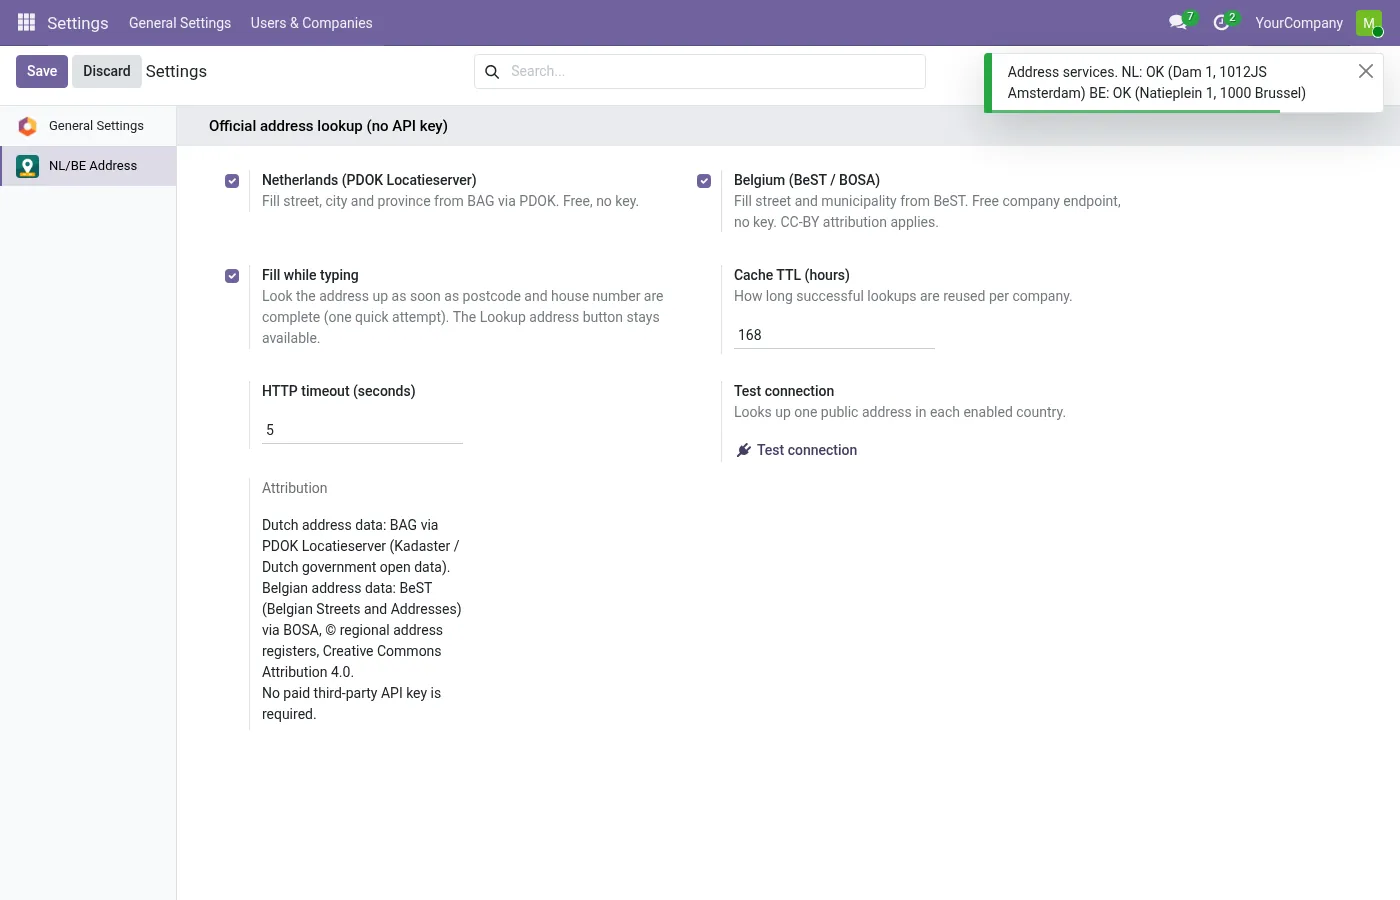Click the General Settings hexagon icon
1400x900 pixels.
28,126
